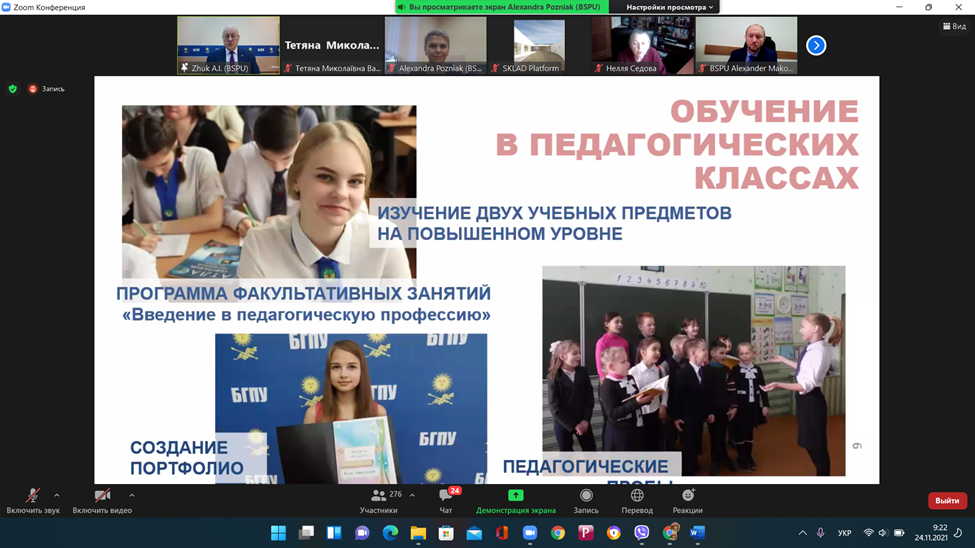Open the notifications moon icon

click(958, 533)
